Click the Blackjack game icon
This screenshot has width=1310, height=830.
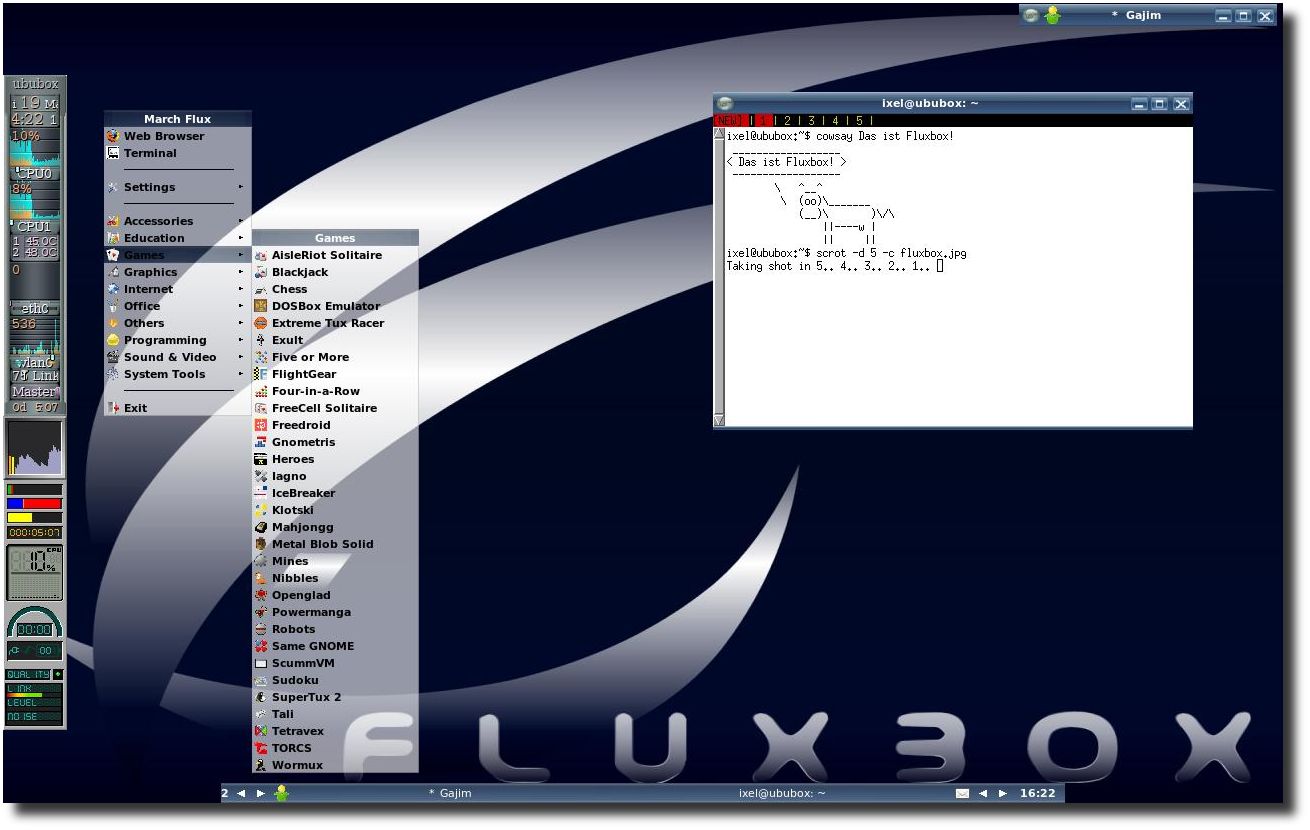(x=261, y=272)
